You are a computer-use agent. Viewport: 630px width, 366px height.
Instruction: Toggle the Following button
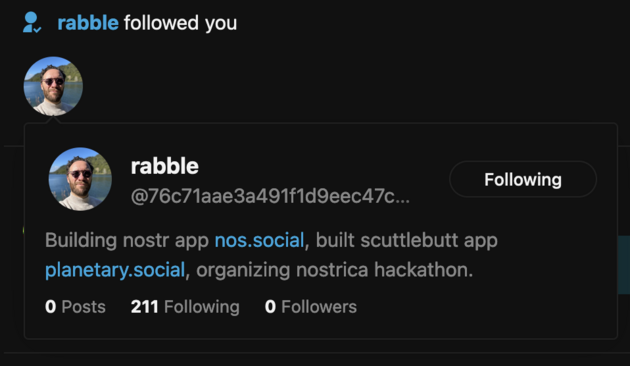click(x=523, y=179)
